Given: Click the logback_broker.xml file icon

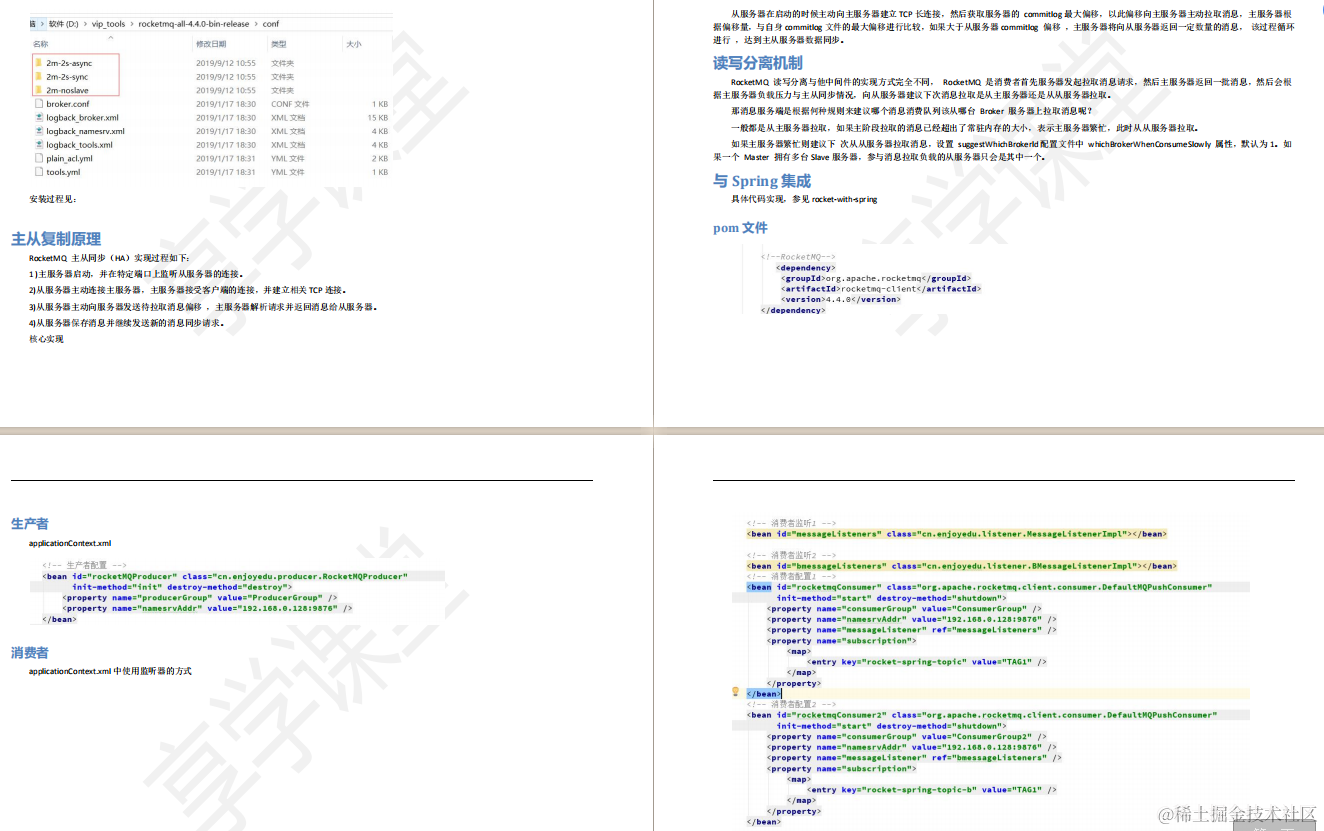Looking at the screenshot, I should [x=38, y=118].
